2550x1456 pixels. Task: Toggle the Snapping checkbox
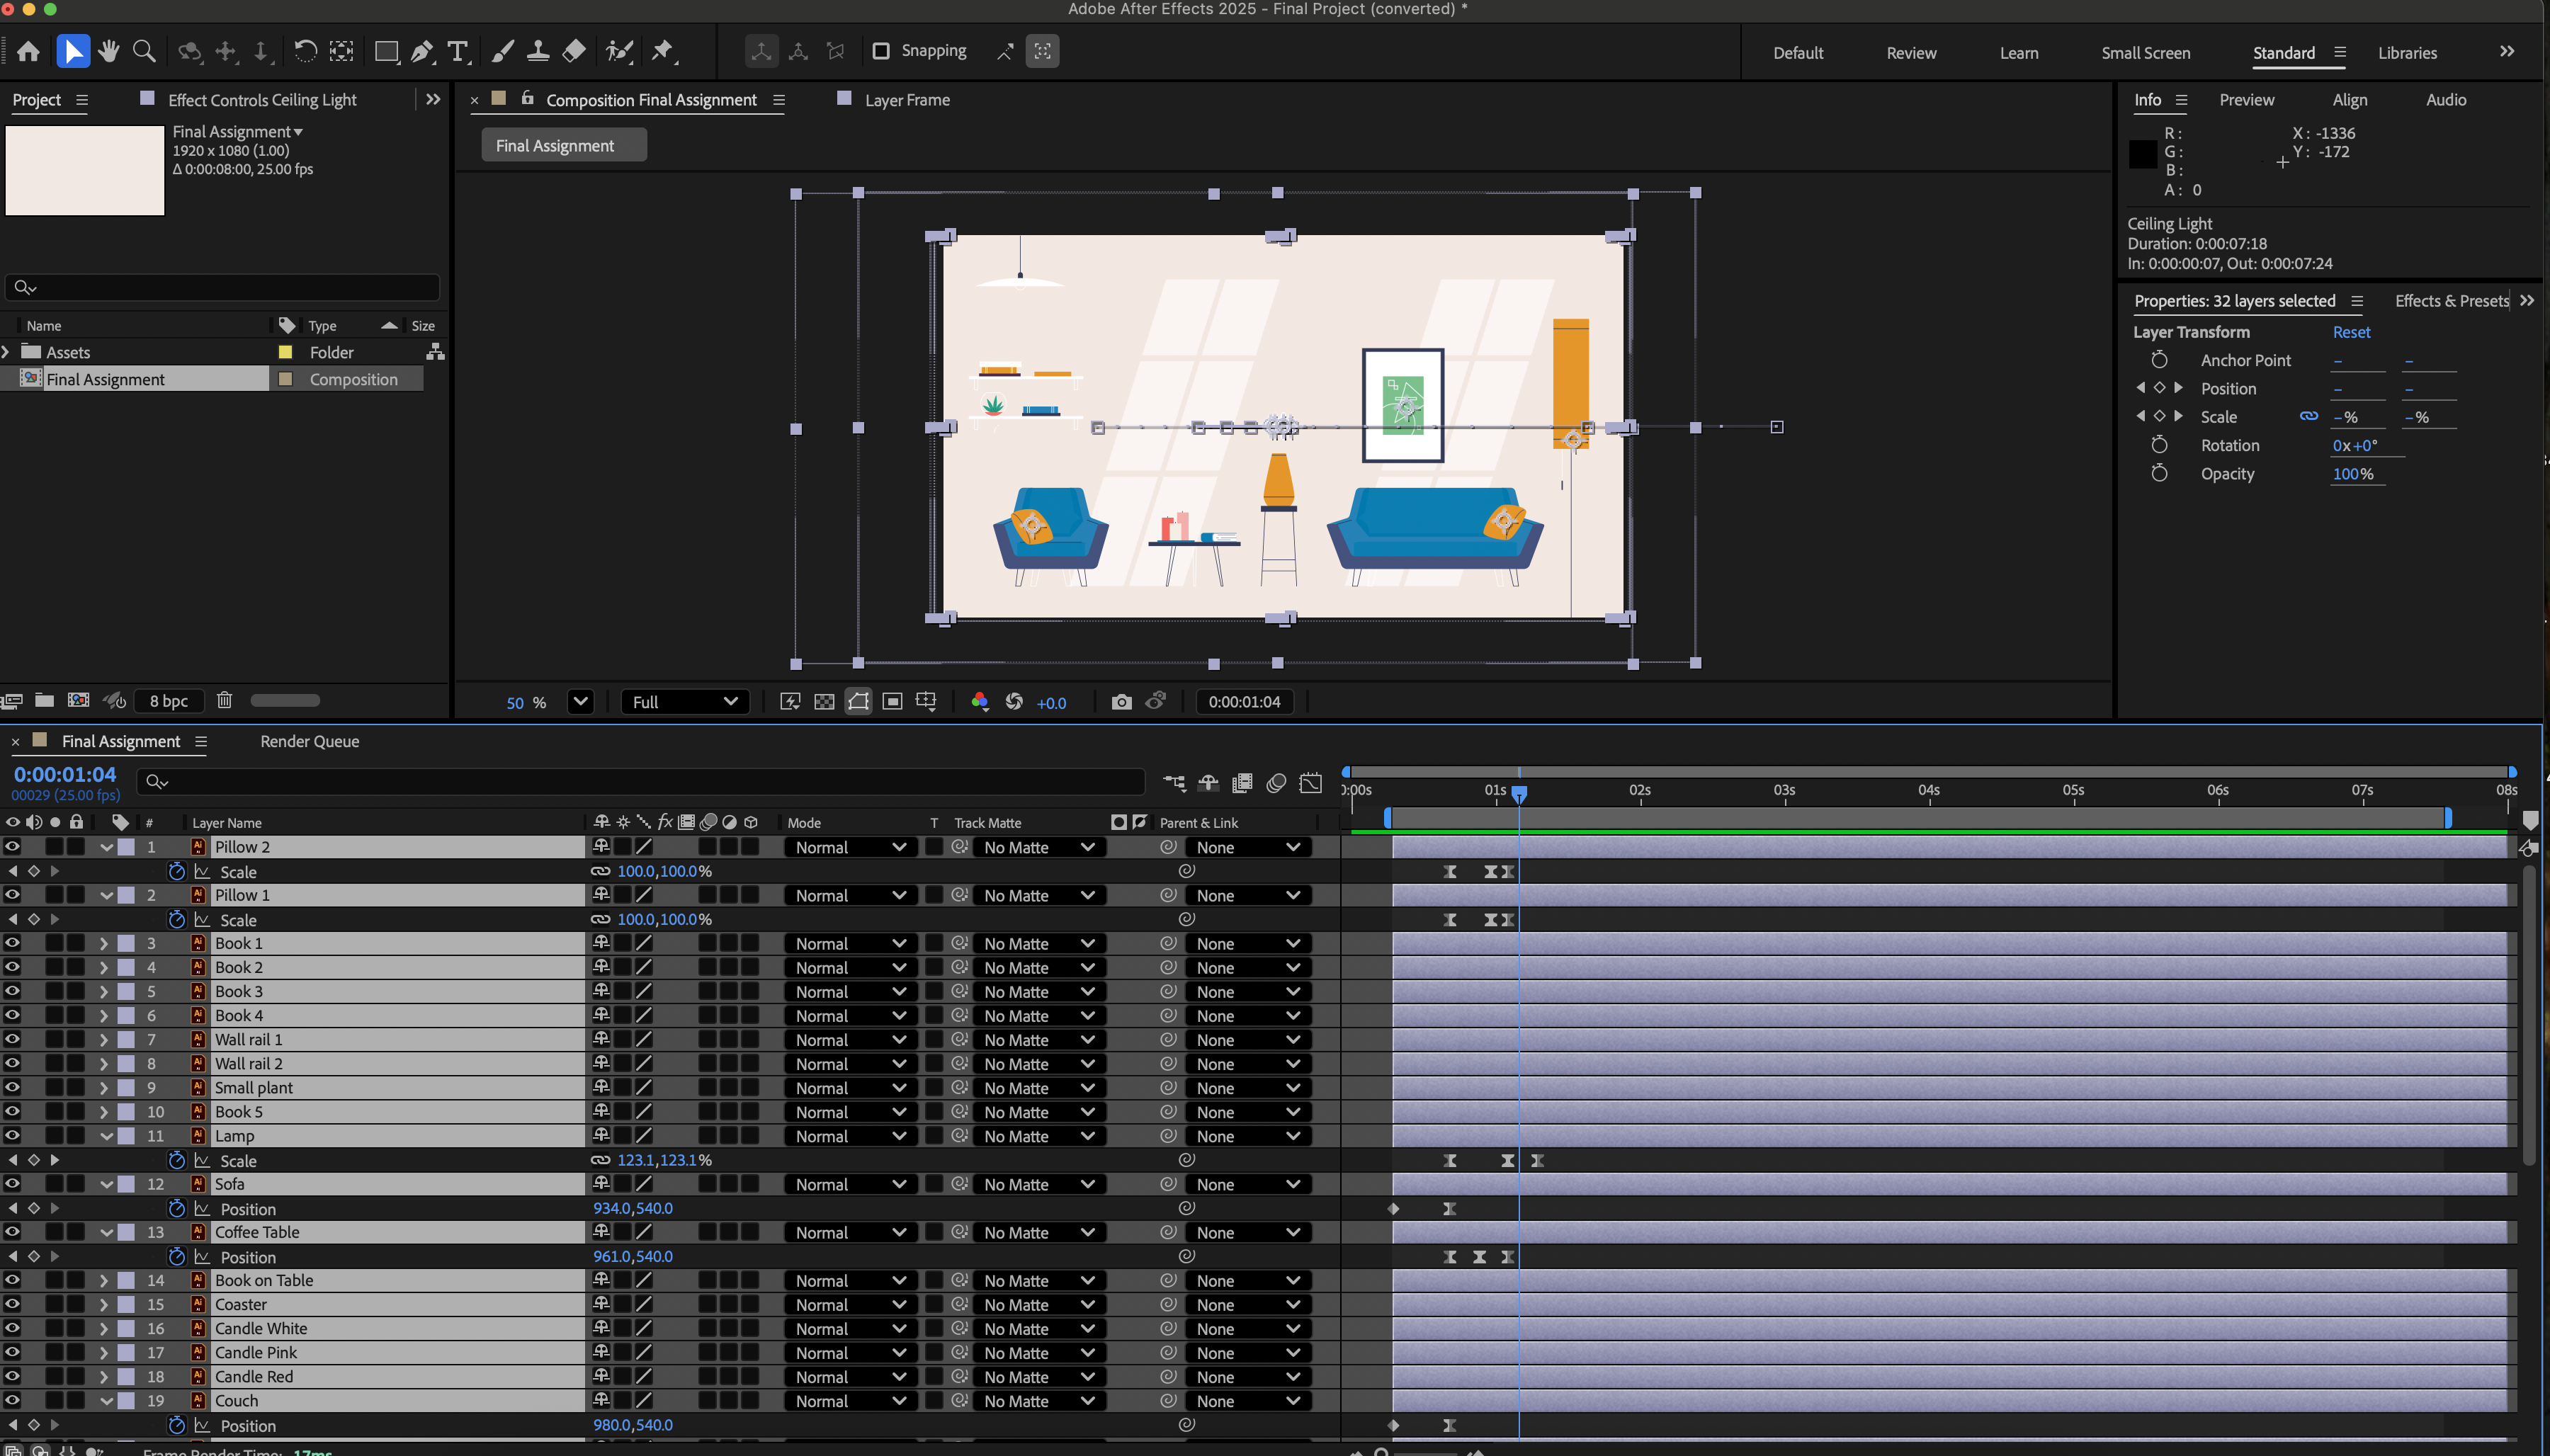coord(880,51)
